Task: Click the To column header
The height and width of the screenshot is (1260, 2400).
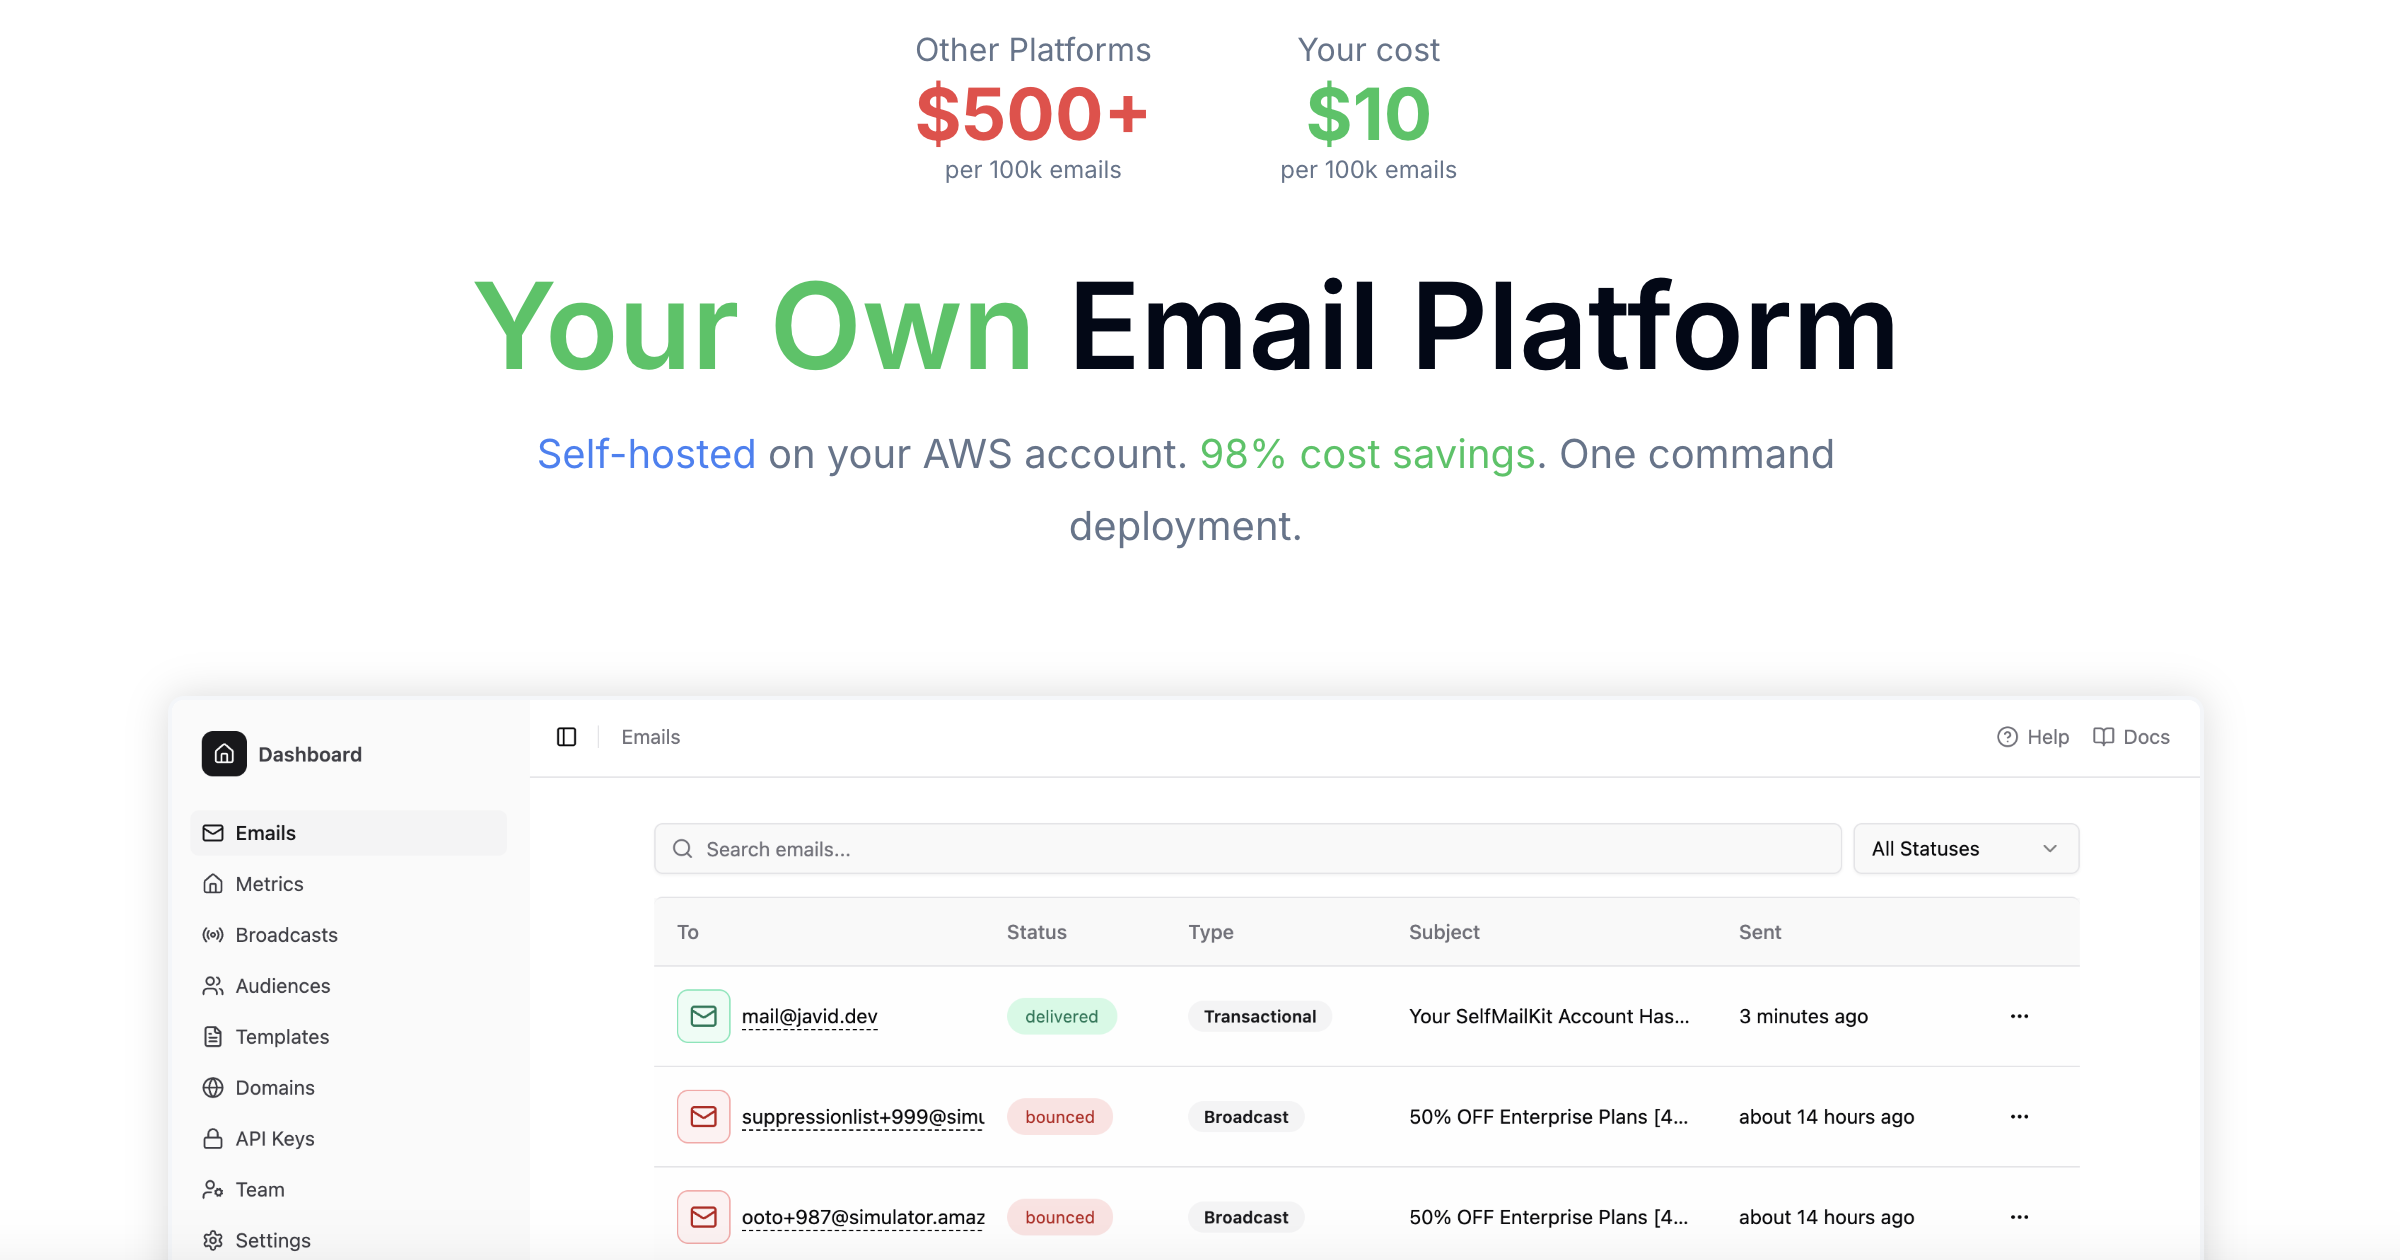Action: click(688, 932)
